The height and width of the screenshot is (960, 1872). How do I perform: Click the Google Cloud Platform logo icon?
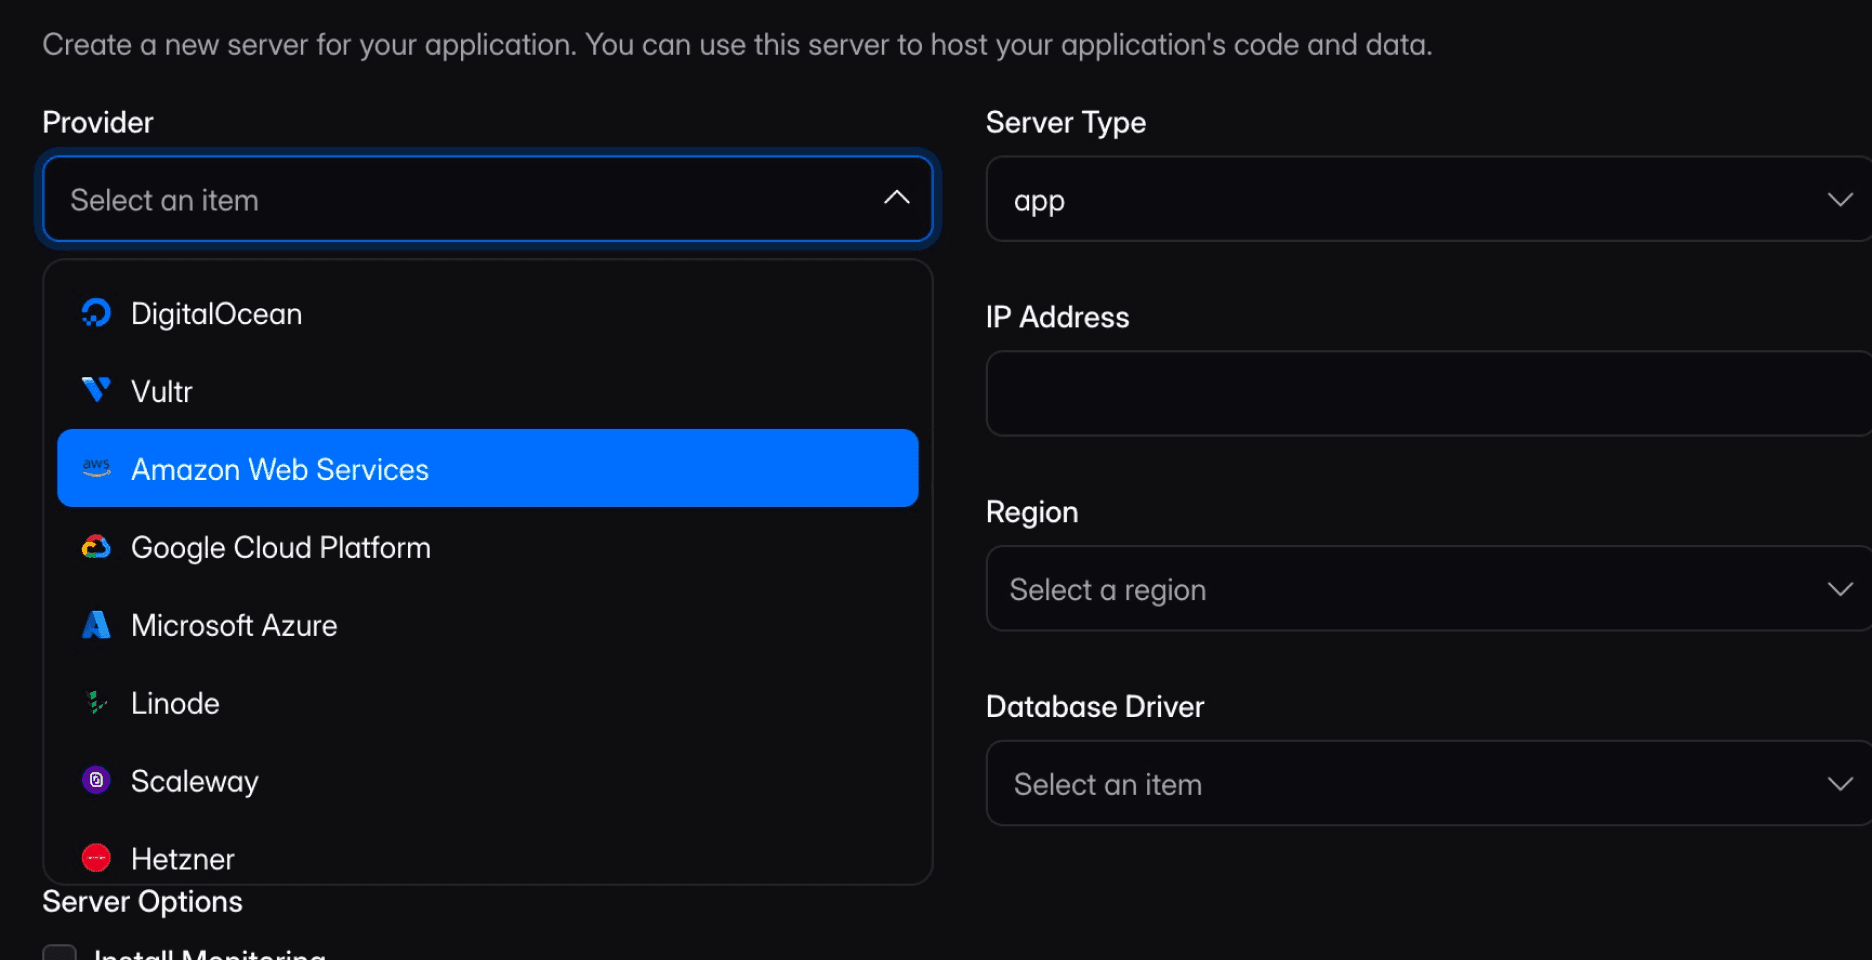(x=96, y=547)
